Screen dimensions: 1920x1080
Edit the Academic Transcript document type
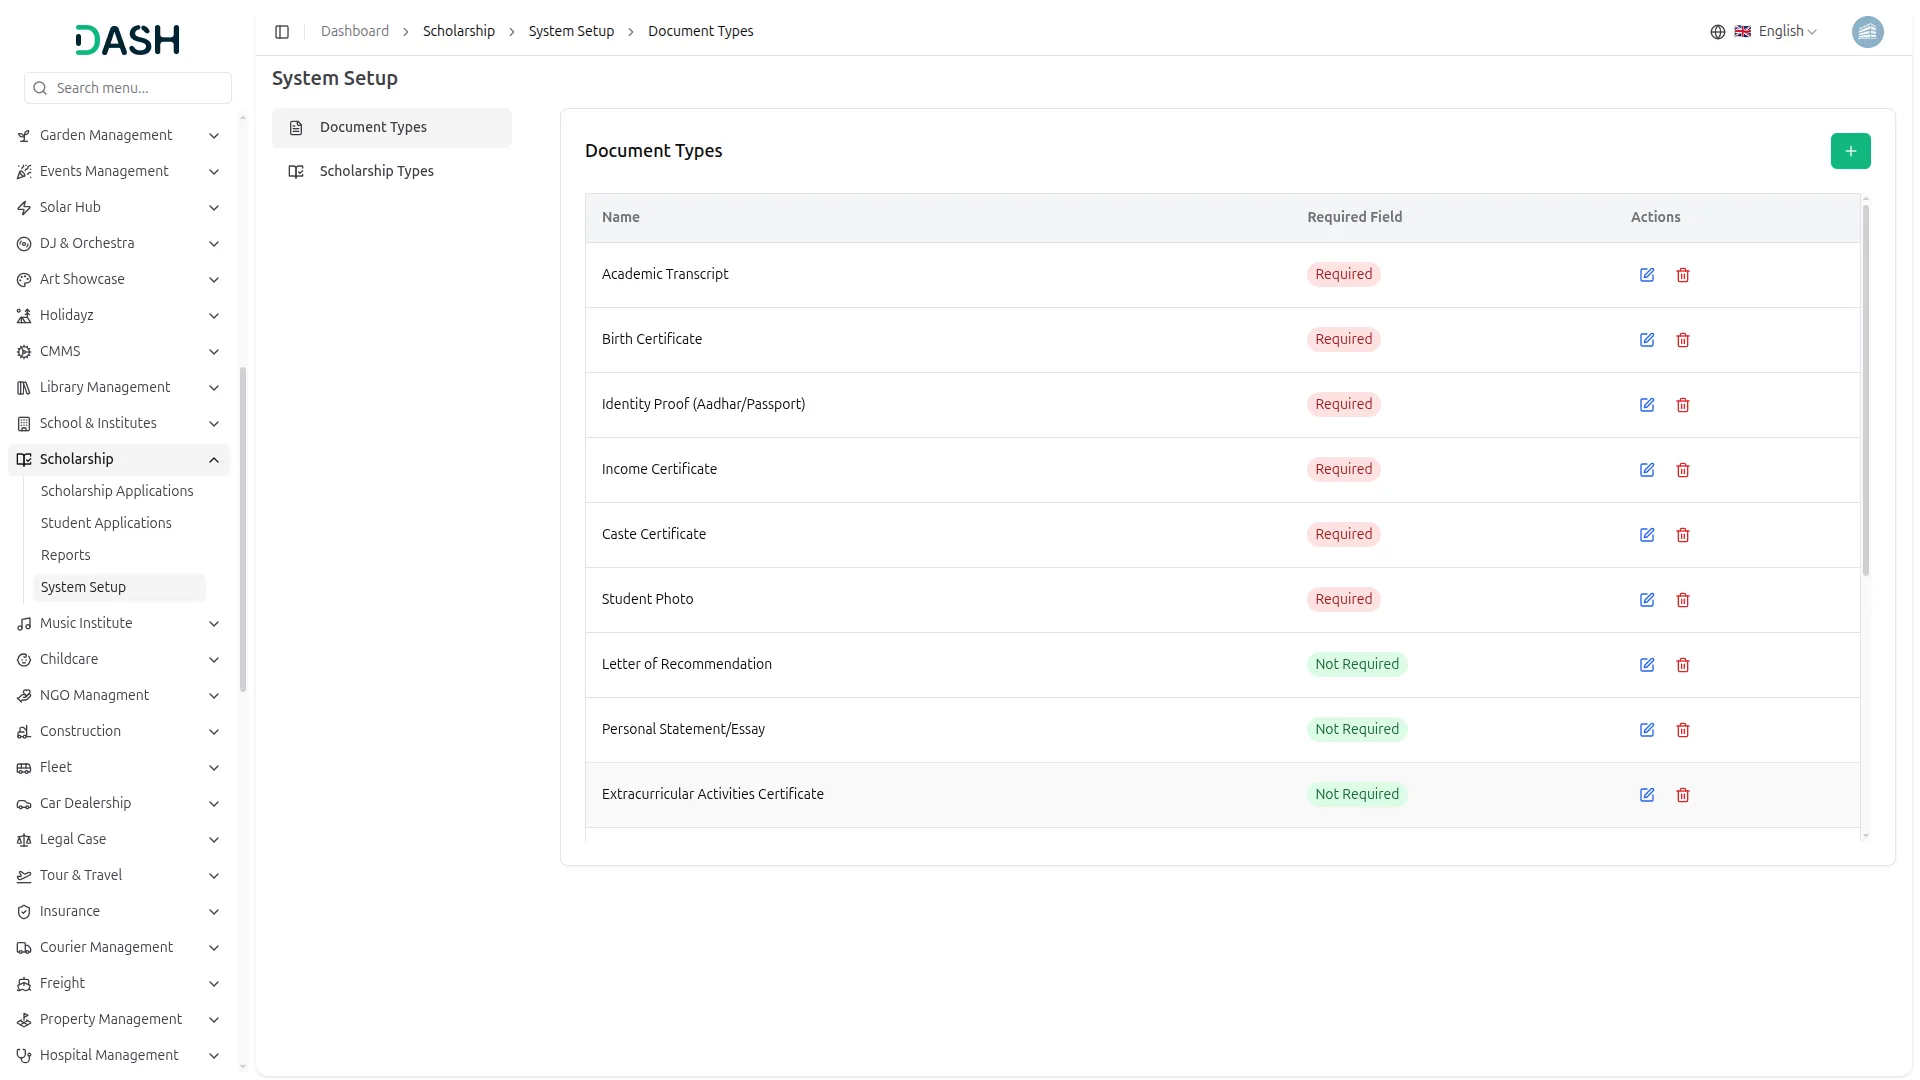(1646, 275)
